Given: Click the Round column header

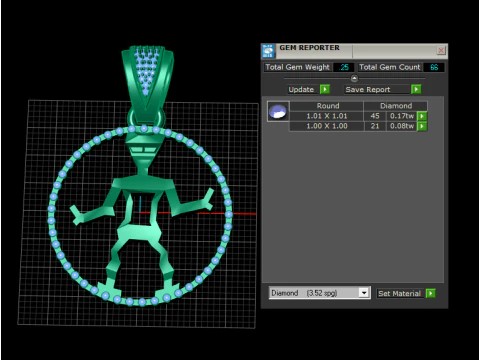Looking at the screenshot, I should 327,106.
